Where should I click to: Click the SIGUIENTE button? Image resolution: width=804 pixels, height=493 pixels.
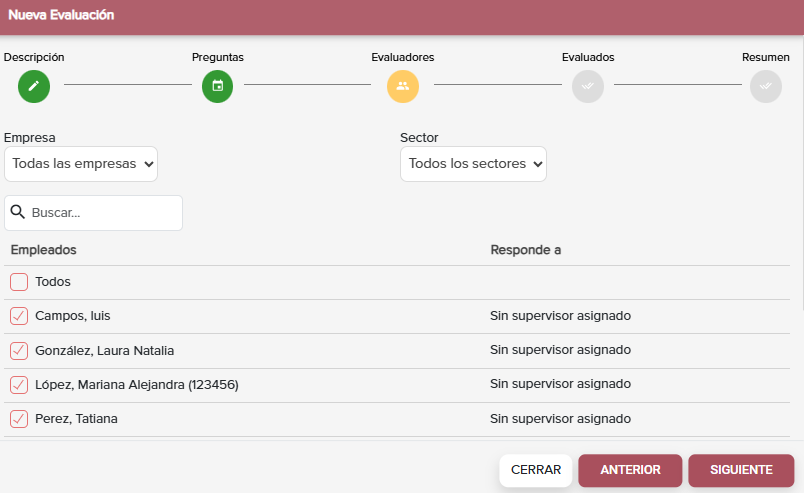point(741,470)
